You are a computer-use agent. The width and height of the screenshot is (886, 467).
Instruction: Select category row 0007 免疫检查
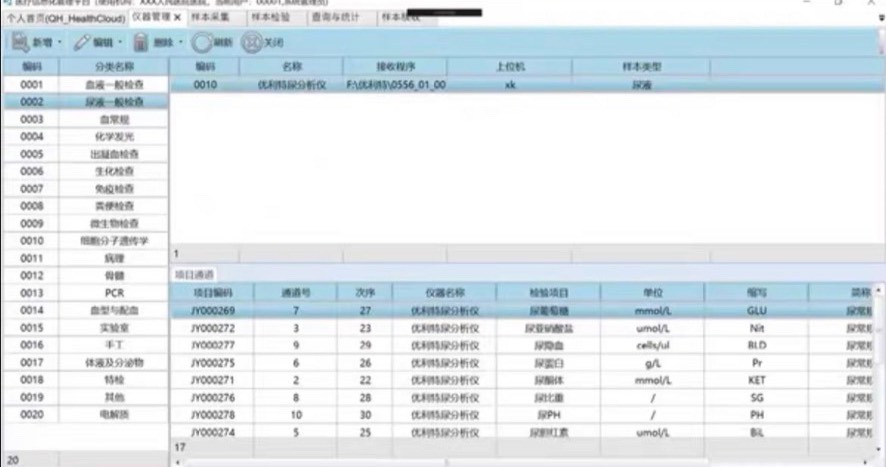click(x=85, y=189)
